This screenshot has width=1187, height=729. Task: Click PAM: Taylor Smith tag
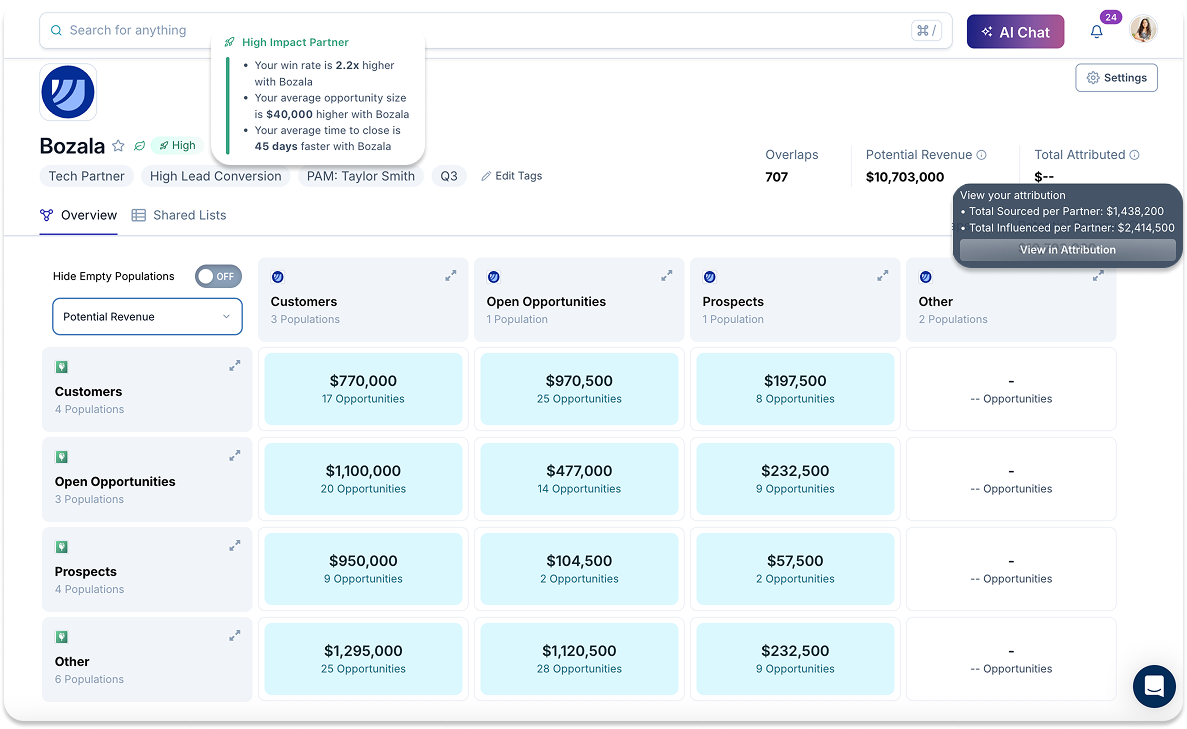360,176
